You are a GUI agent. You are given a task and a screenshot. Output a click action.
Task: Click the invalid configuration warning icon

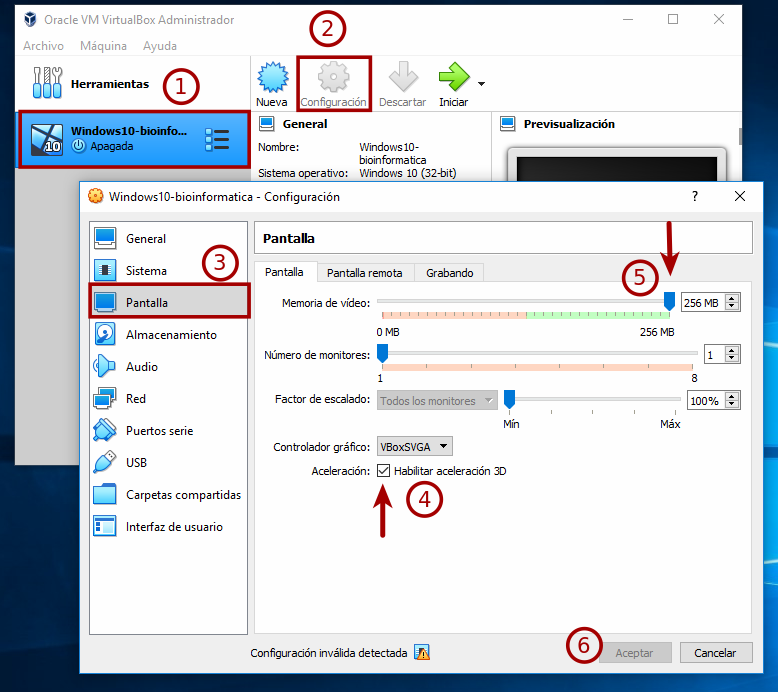point(422,652)
